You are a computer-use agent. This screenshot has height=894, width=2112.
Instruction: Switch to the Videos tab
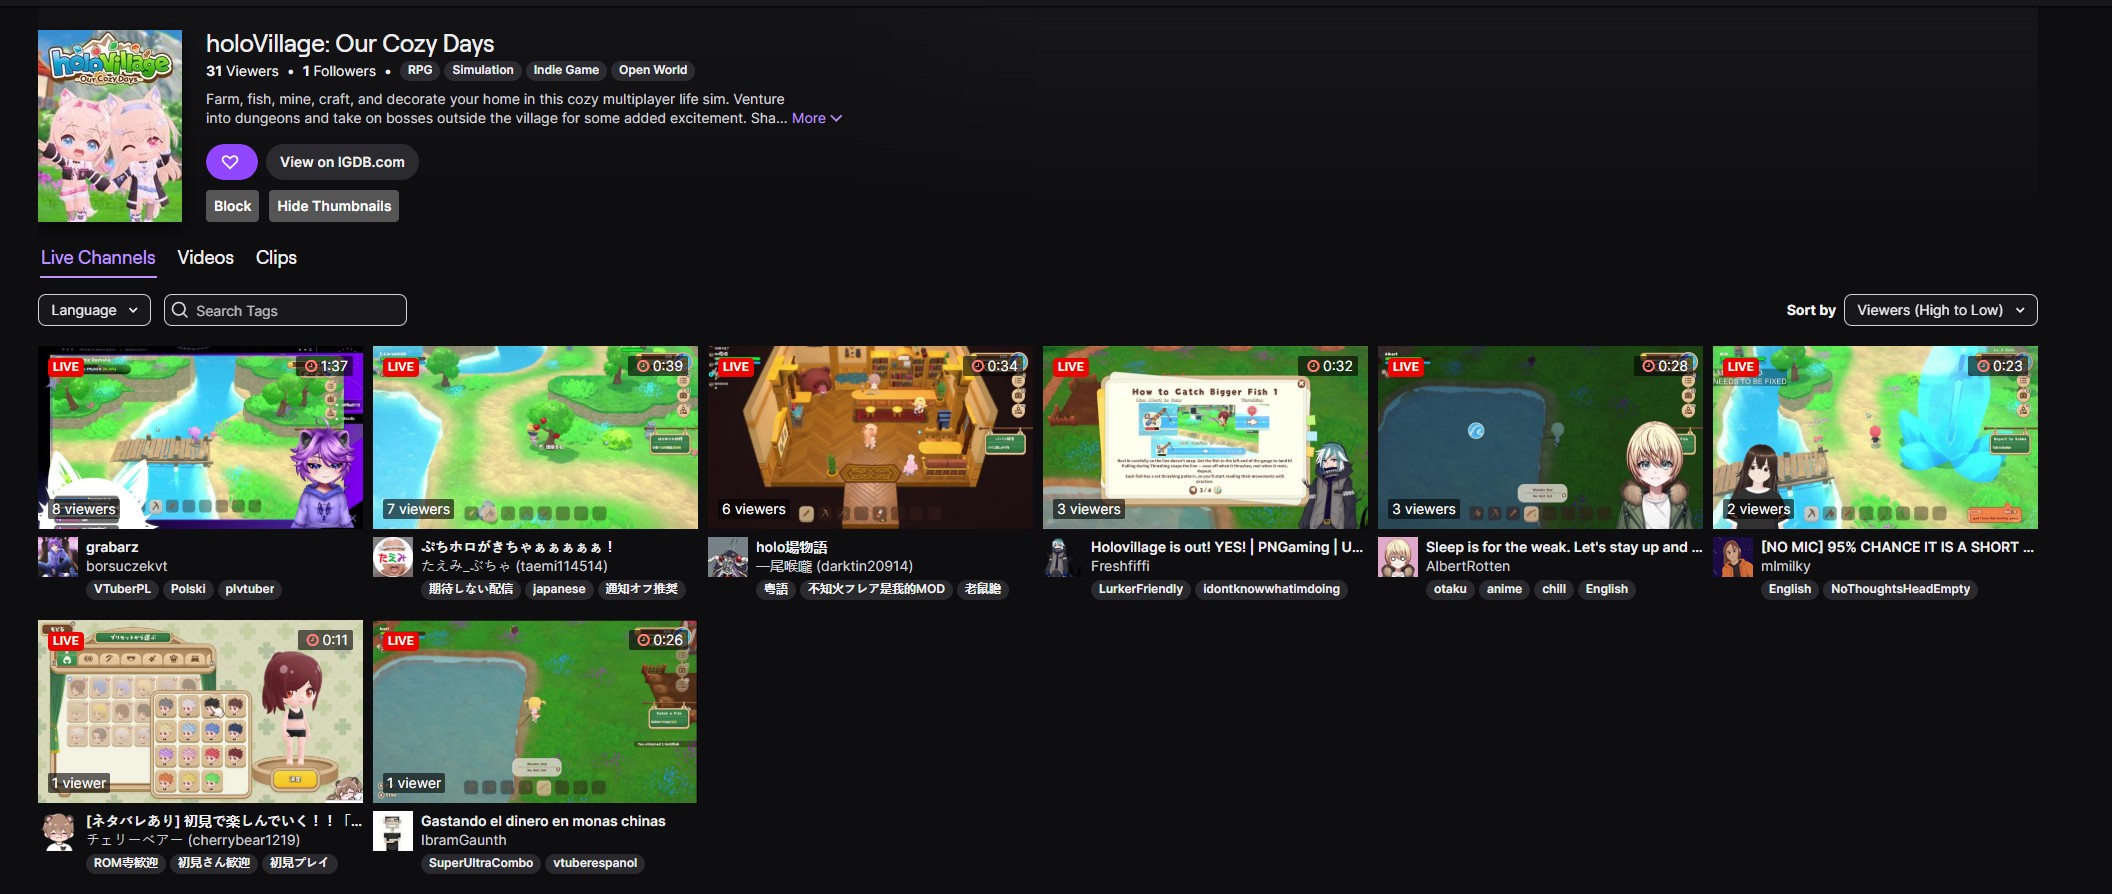click(206, 258)
